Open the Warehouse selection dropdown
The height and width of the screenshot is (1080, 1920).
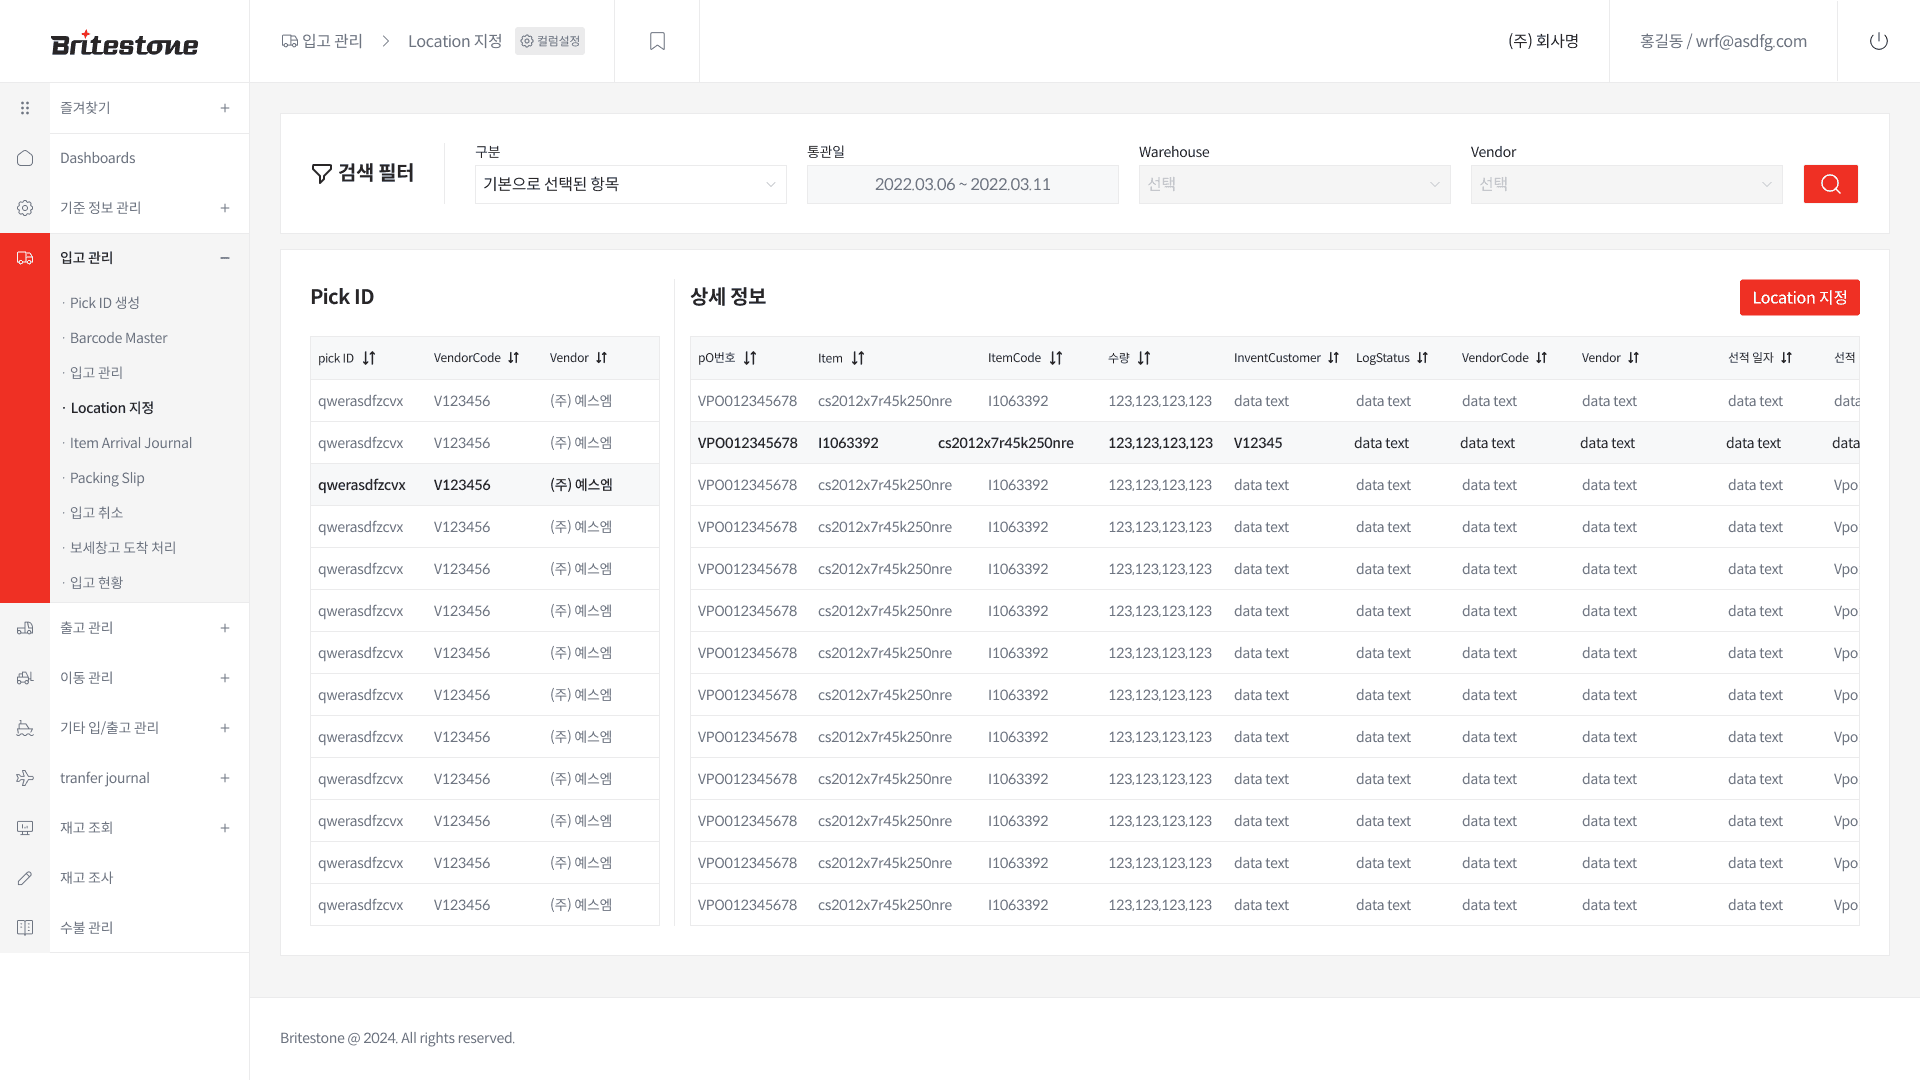click(1294, 184)
